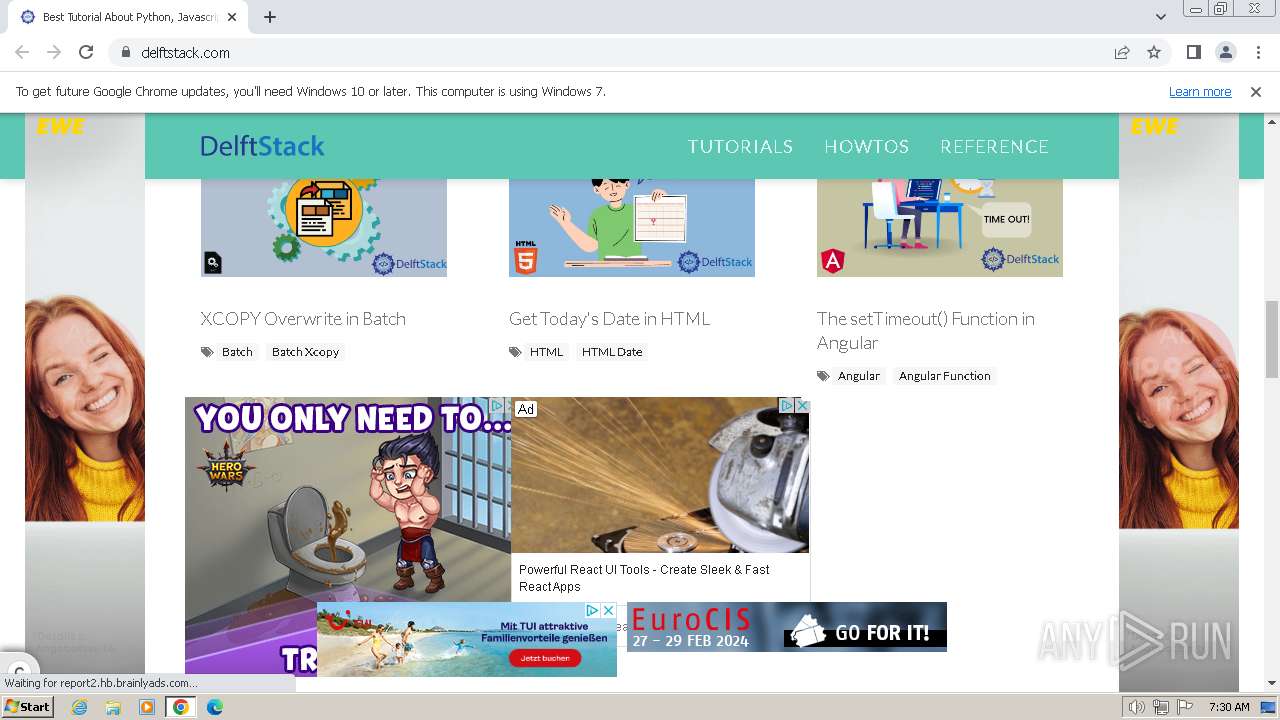Open Action Center flag icon
The height and width of the screenshot is (720, 1280).
(x=1183, y=707)
